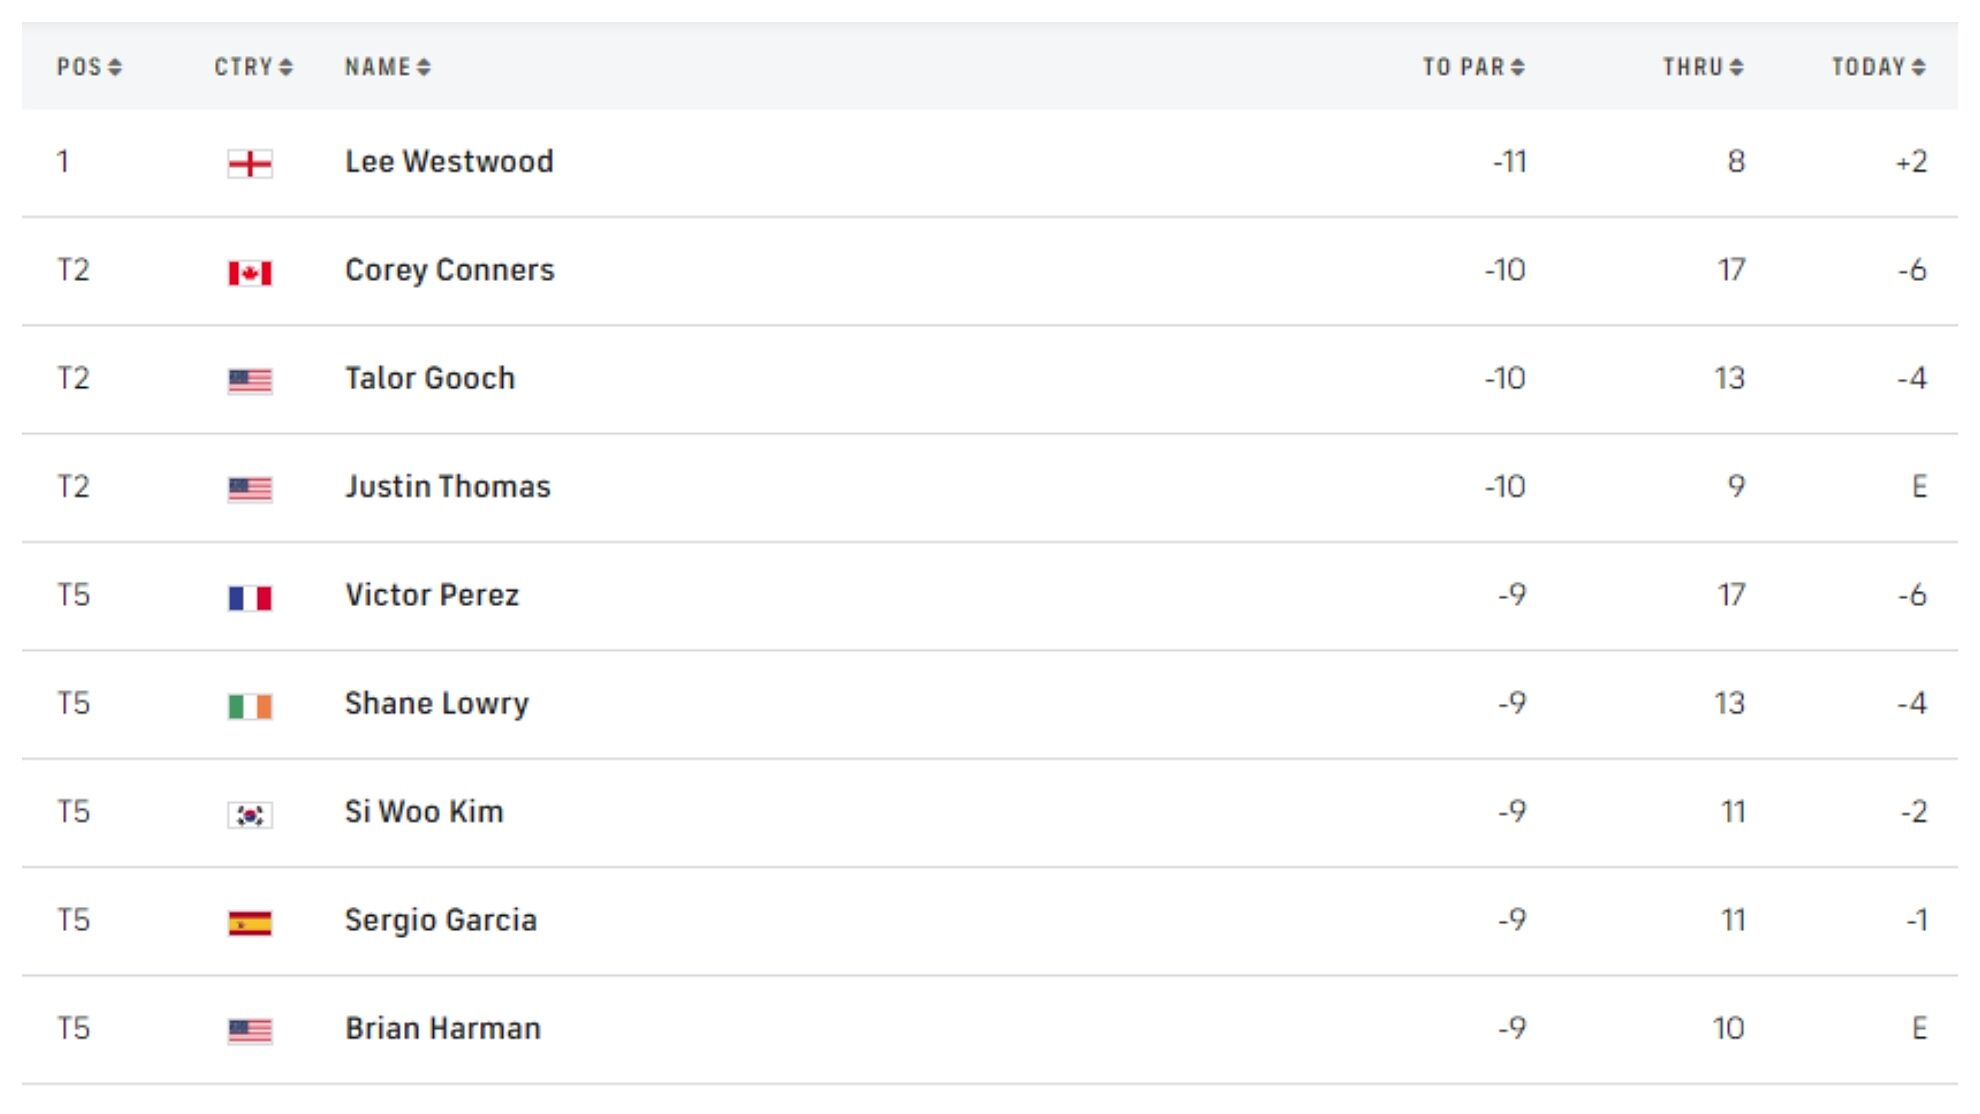Sort leaderboard by CTRY column
1980x1114 pixels.
click(253, 67)
